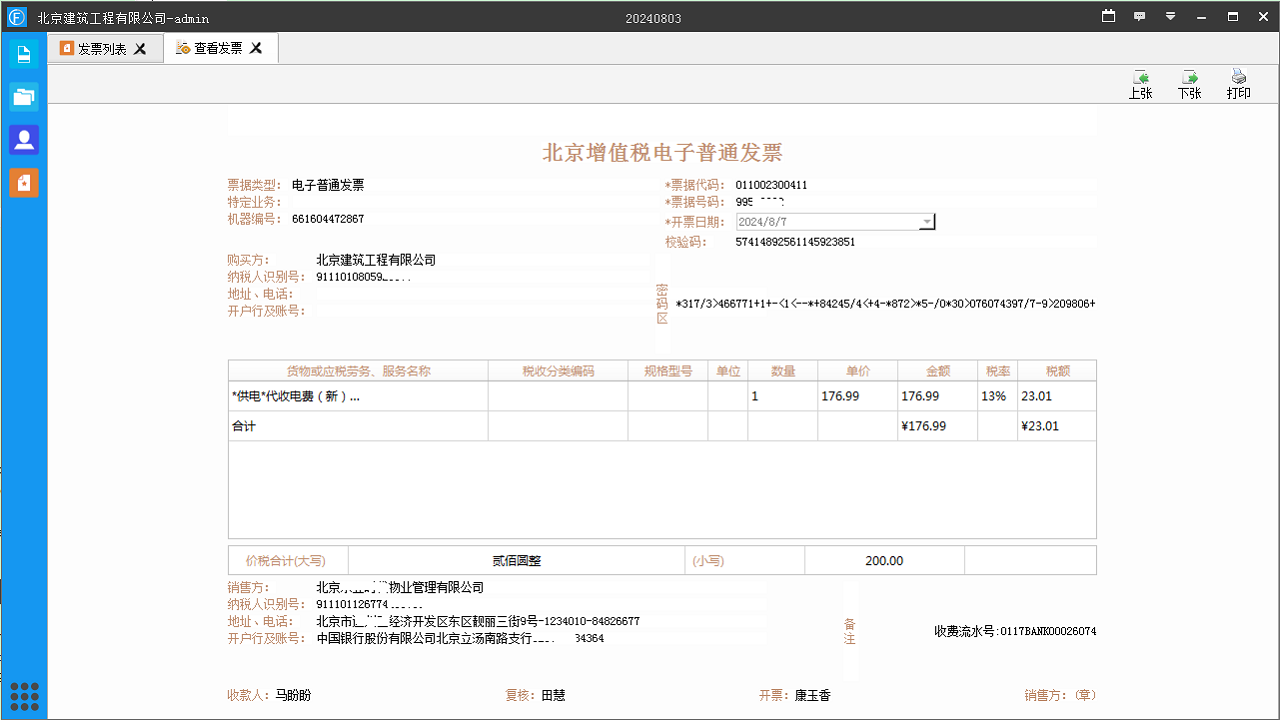Click the invoice title 北京增值税电子普通发票
The height and width of the screenshot is (720, 1280).
pyautogui.click(x=662, y=153)
